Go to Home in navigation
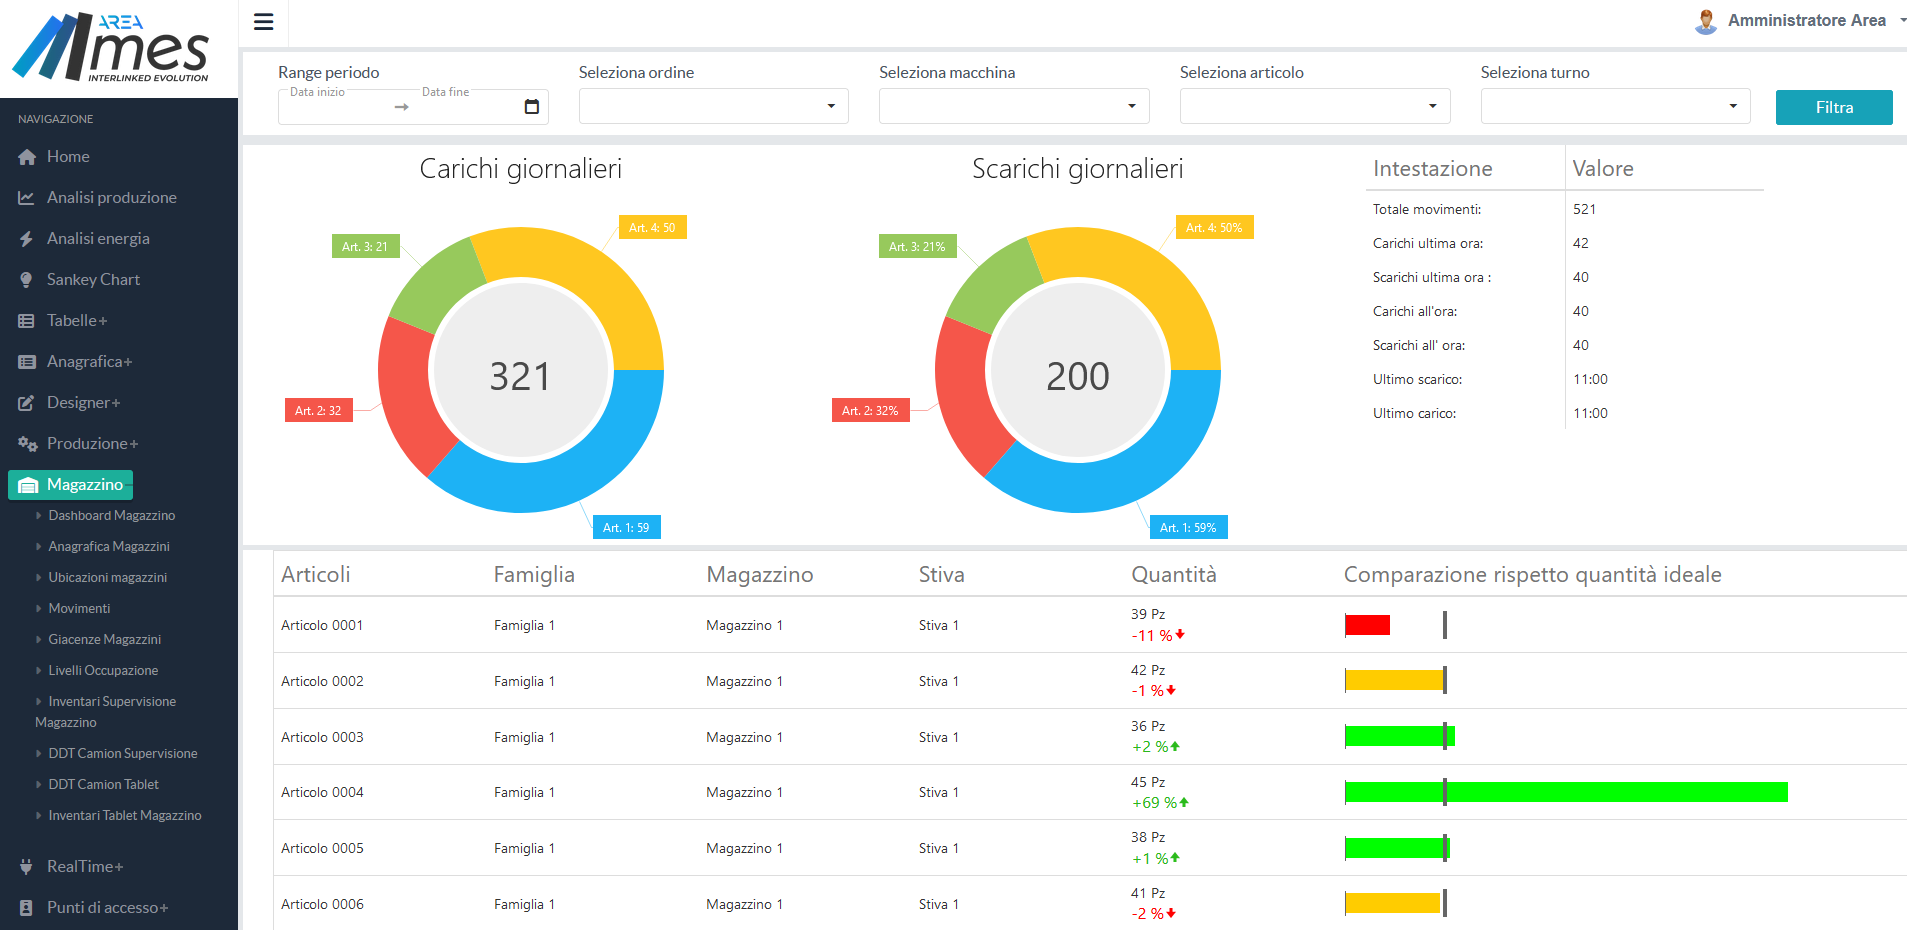This screenshot has height=930, width=1907. pyautogui.click(x=68, y=157)
